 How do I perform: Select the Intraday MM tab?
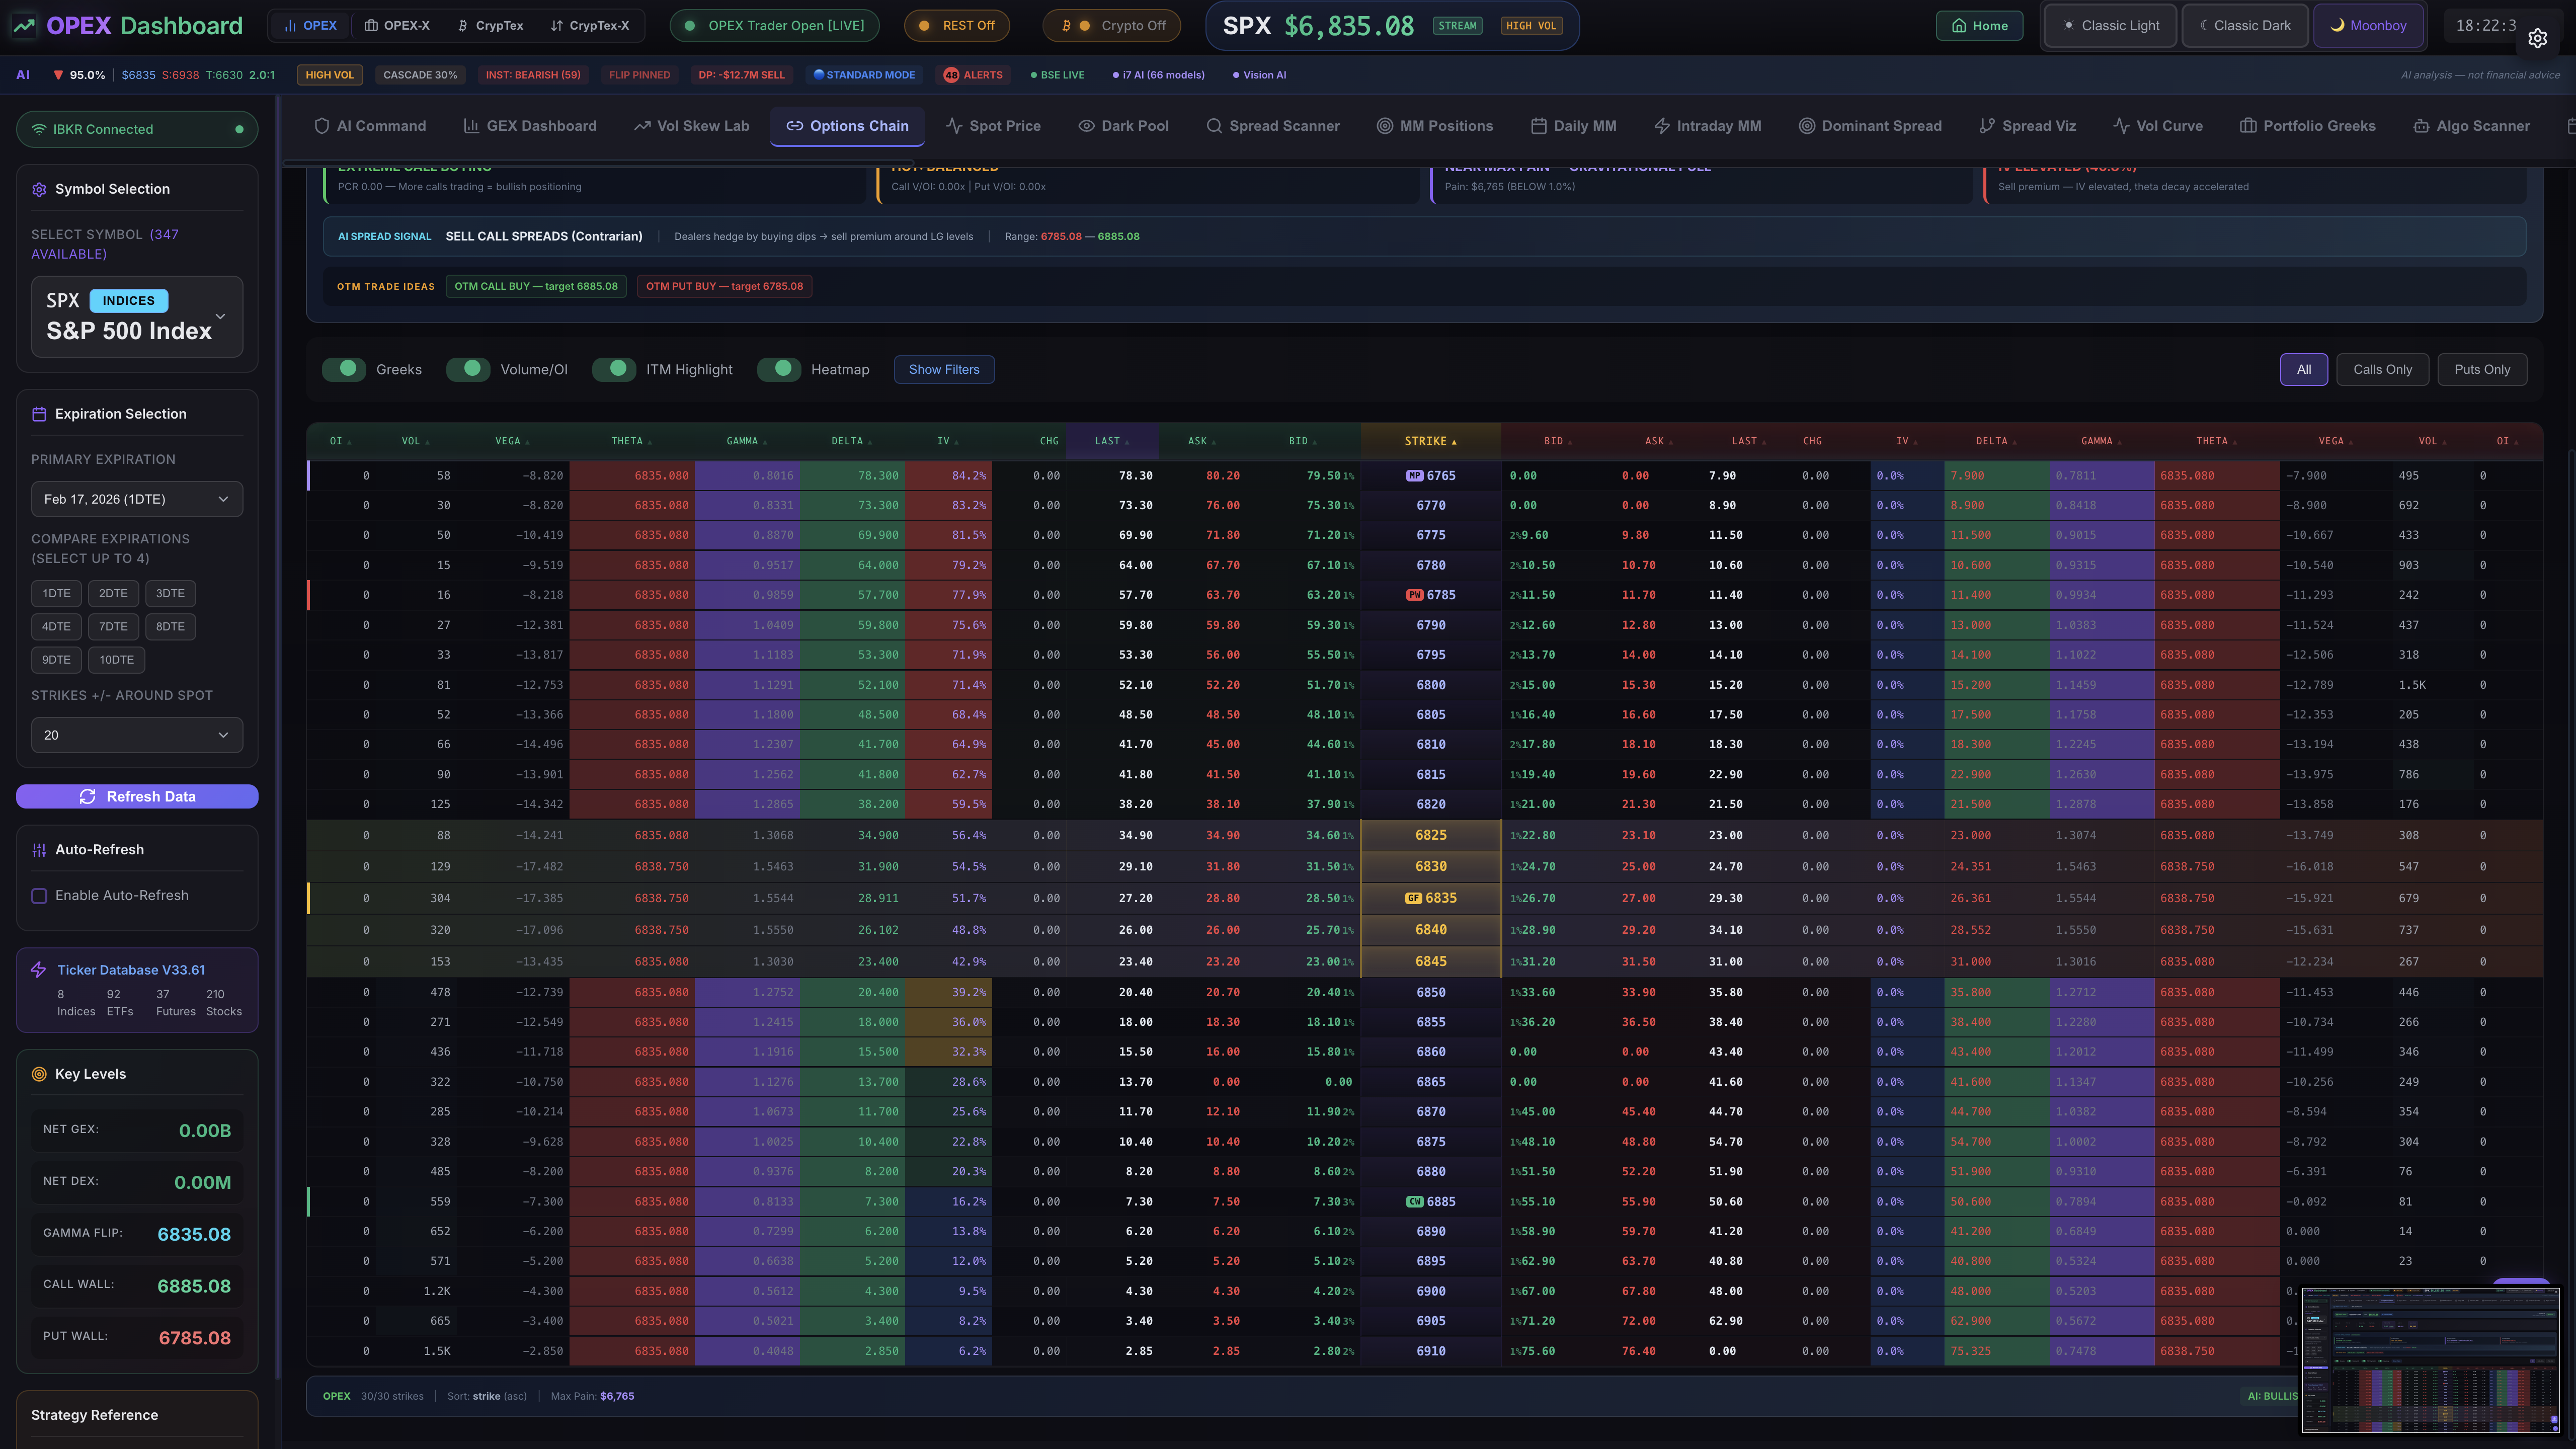1707,125
